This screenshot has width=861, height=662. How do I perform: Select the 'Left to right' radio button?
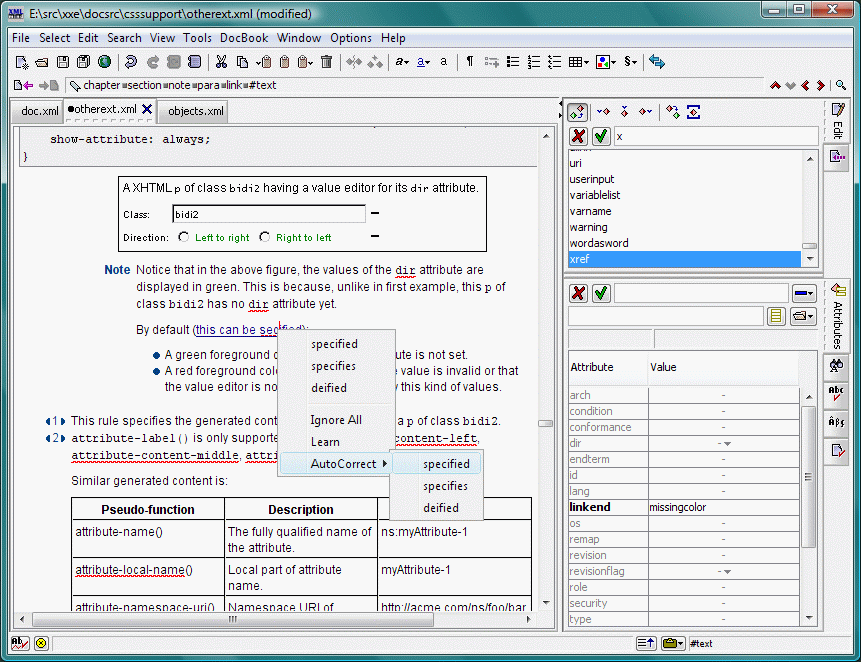pos(183,238)
